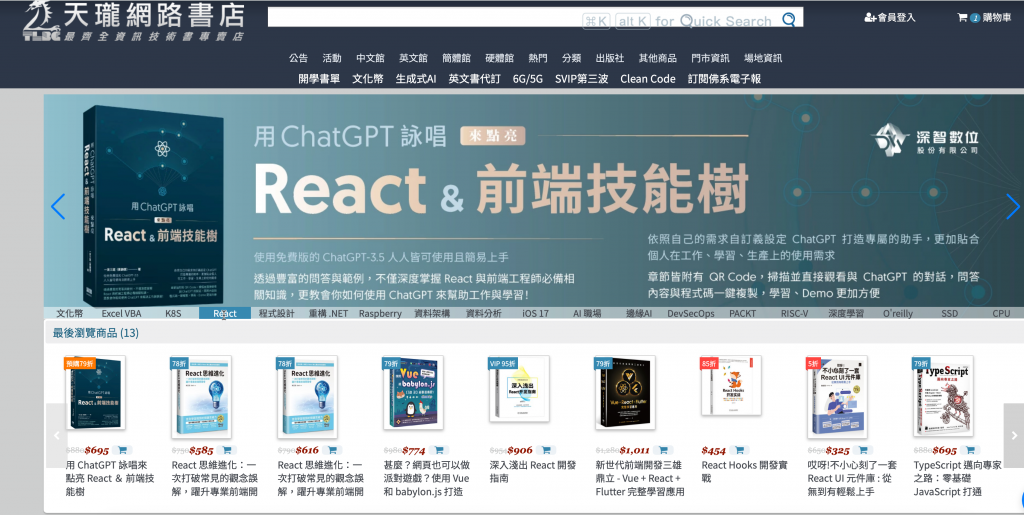The image size is (1024, 515).
Task: Open the 中文館 menu
Action: coord(370,58)
